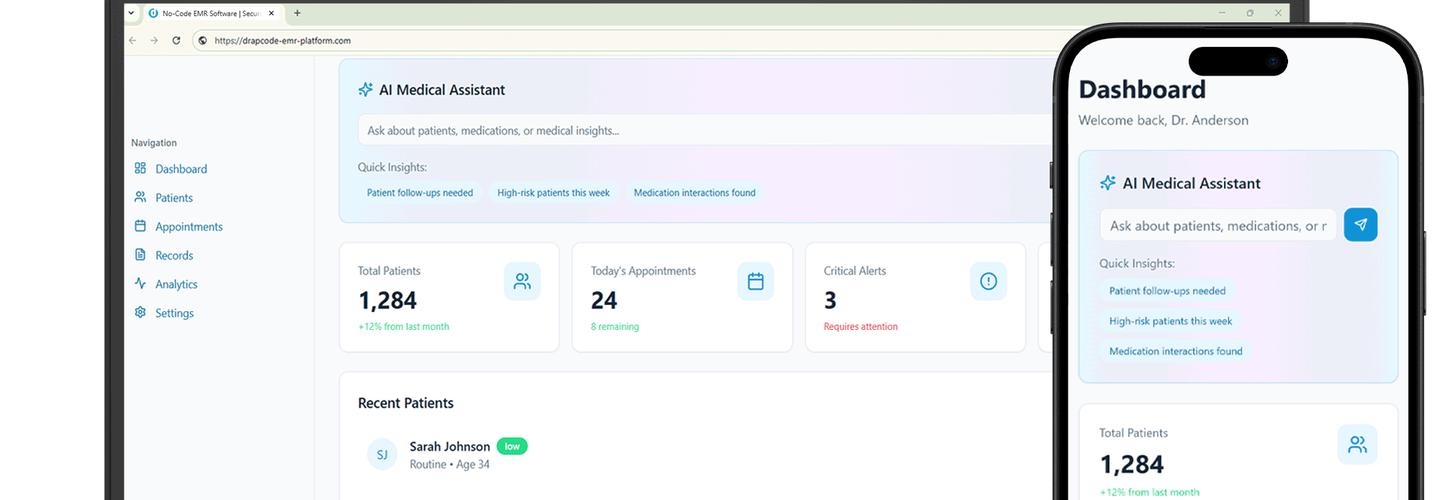Click the SJ avatar for Sarah Johnson

tap(381, 455)
